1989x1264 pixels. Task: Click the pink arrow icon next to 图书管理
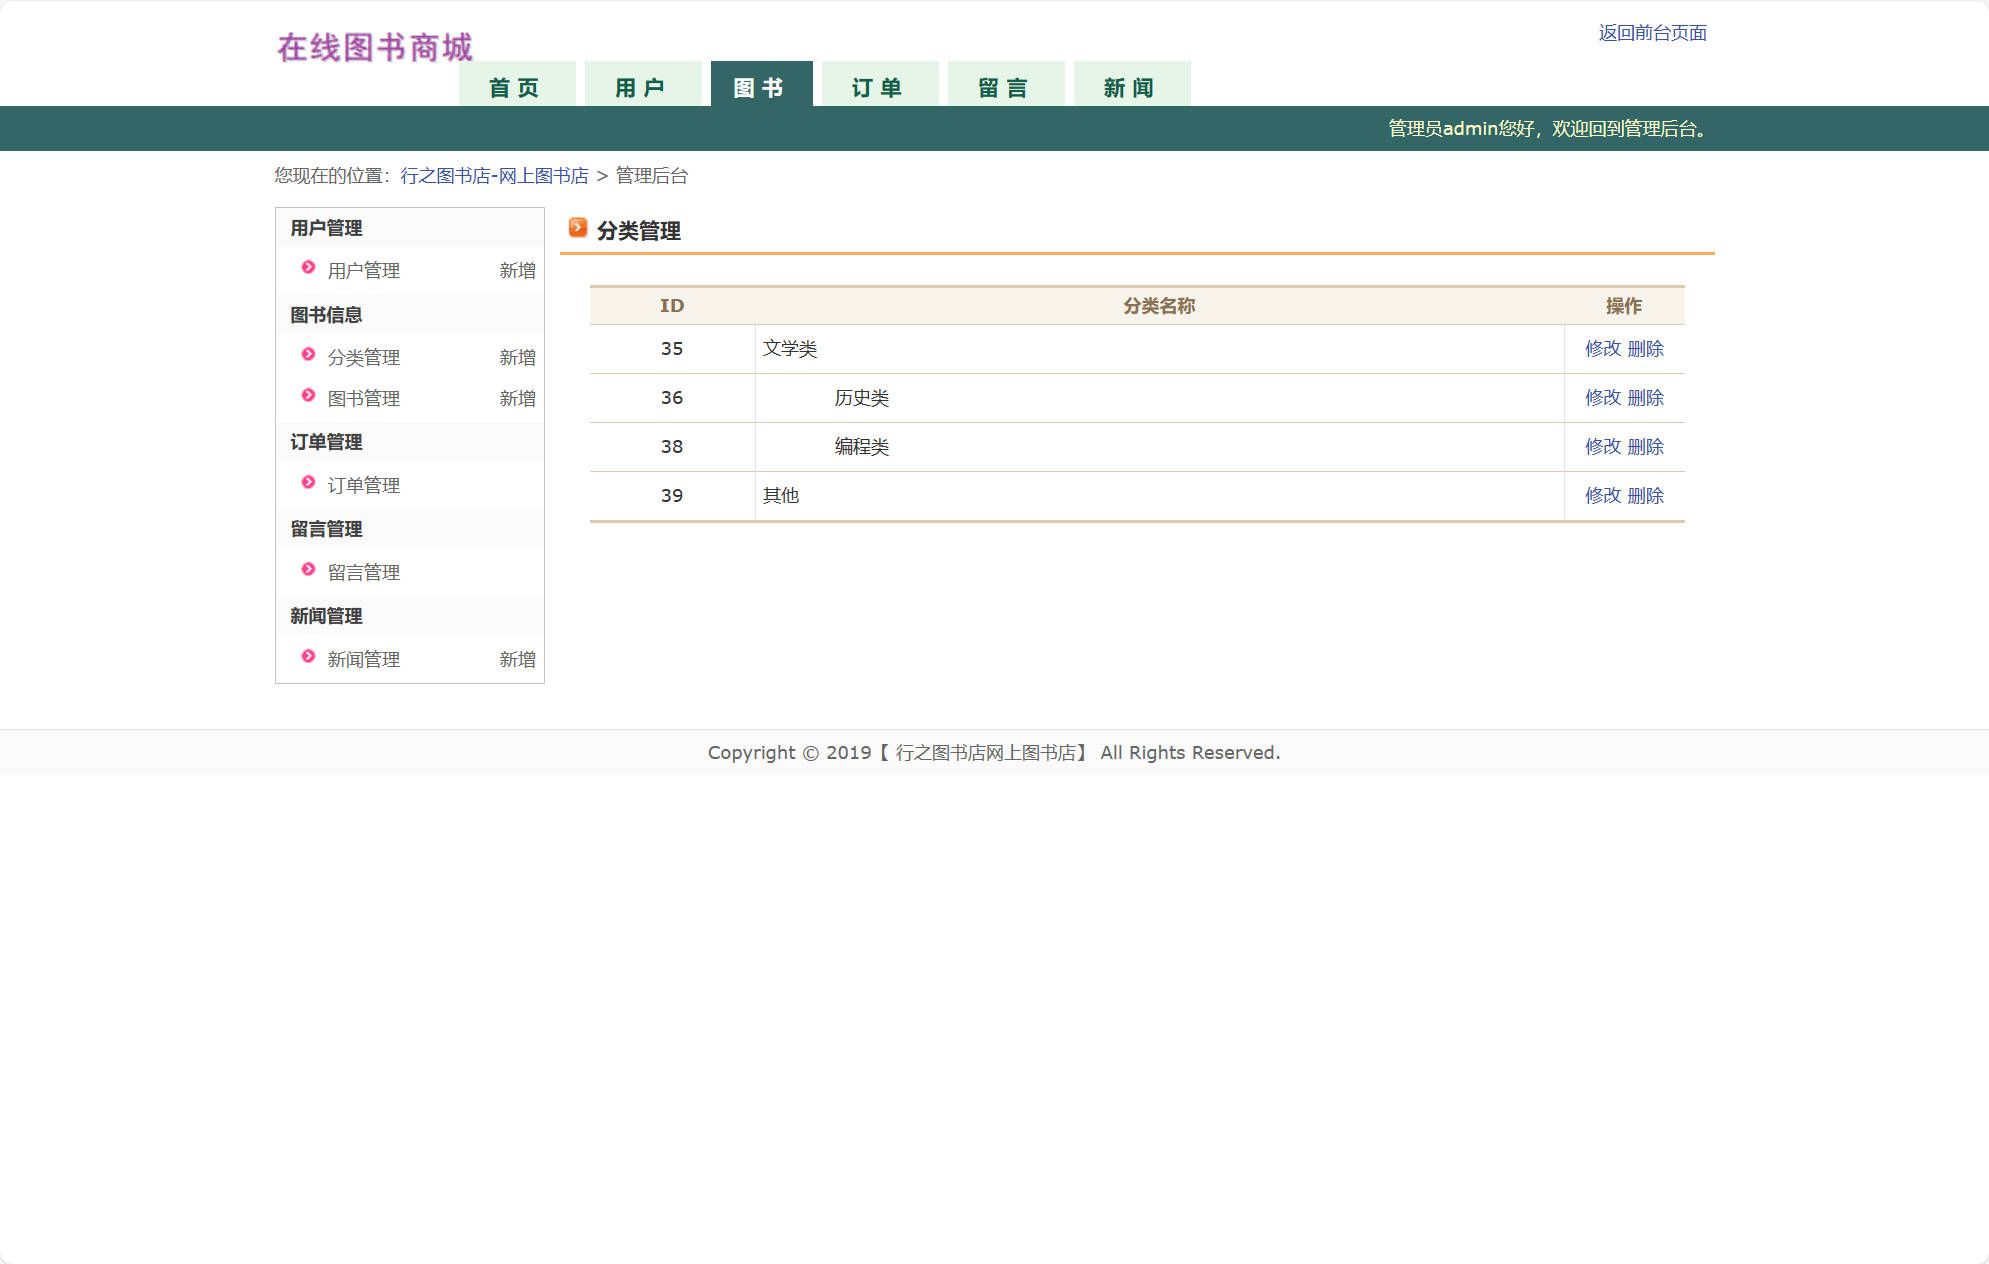[x=307, y=396]
